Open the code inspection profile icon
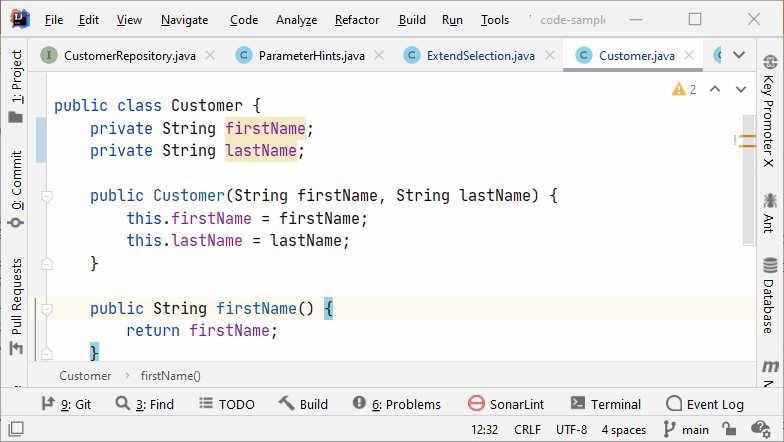The image size is (784, 442). [x=760, y=428]
